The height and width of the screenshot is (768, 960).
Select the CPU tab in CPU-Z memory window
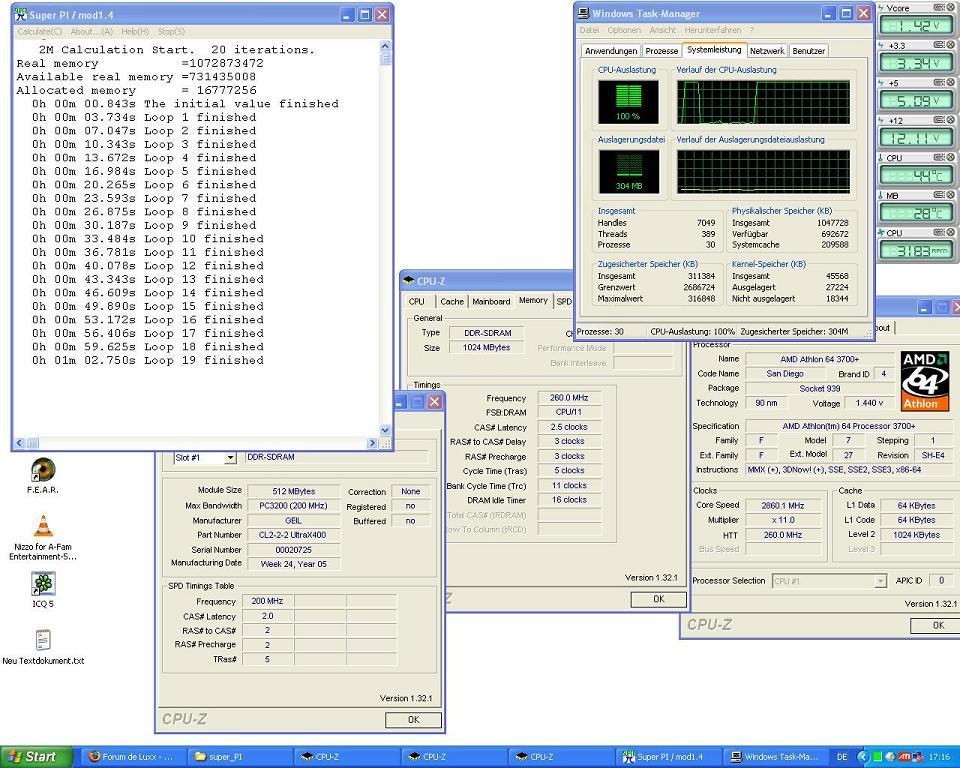coord(416,301)
